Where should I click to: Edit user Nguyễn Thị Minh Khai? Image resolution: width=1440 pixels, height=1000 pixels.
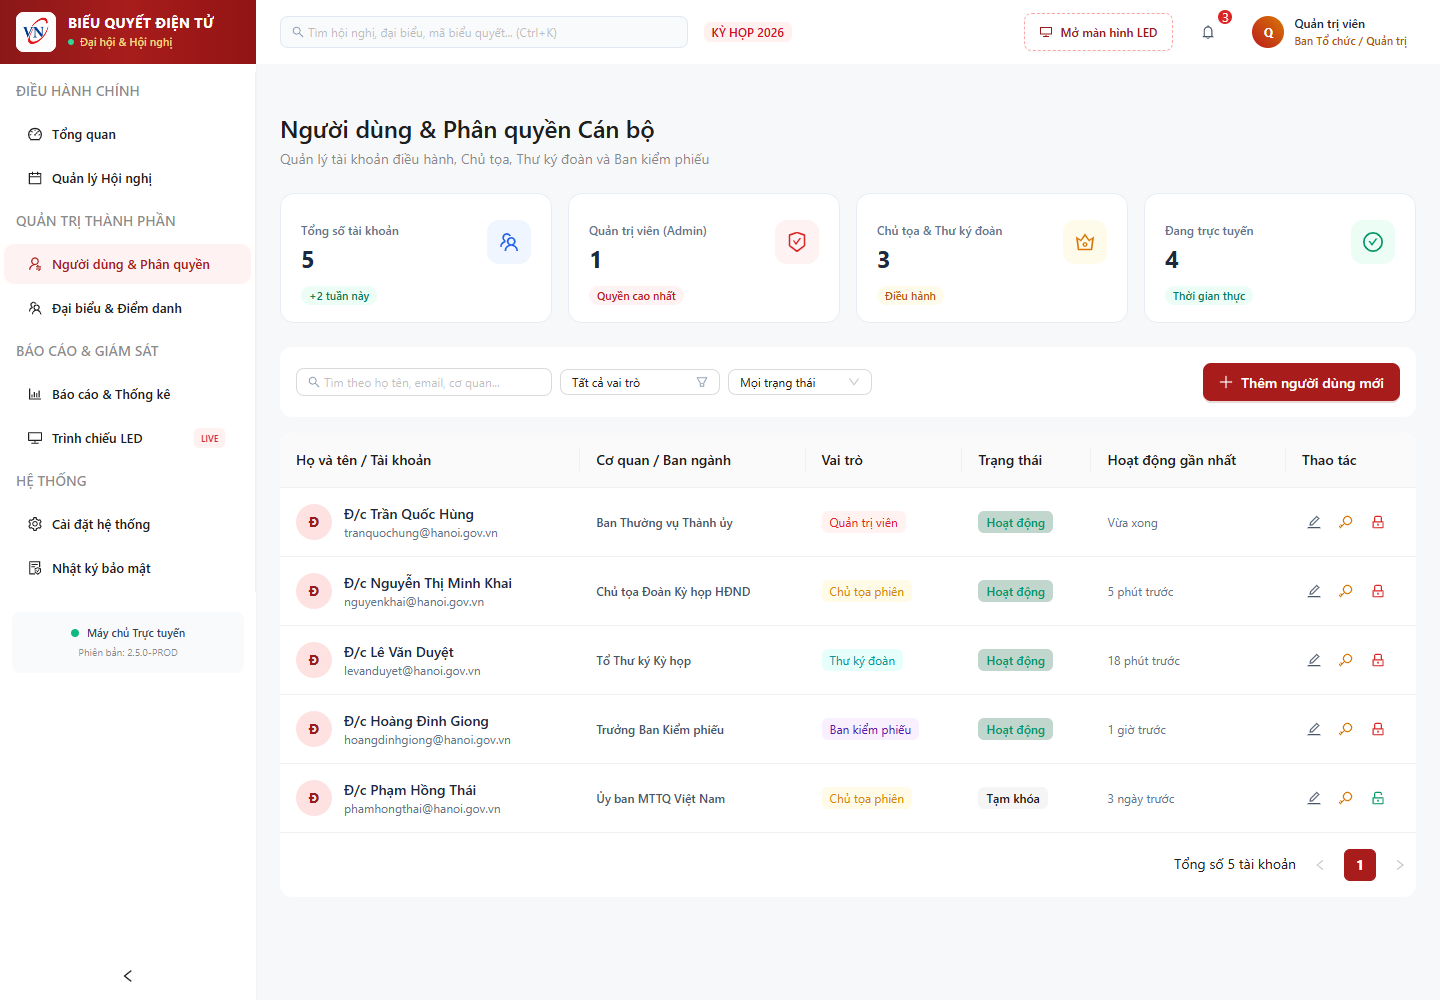[x=1314, y=591]
